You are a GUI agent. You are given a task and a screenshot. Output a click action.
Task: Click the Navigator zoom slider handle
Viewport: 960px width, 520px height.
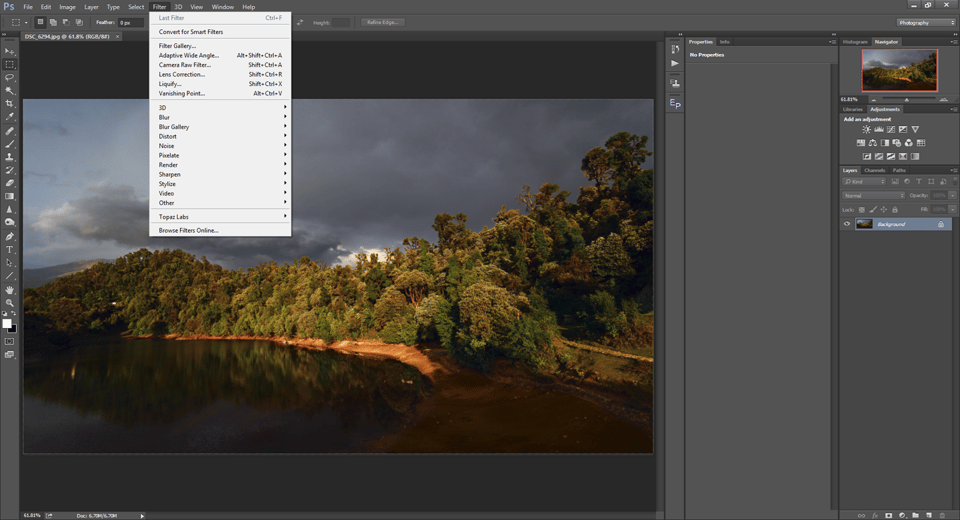coord(907,99)
